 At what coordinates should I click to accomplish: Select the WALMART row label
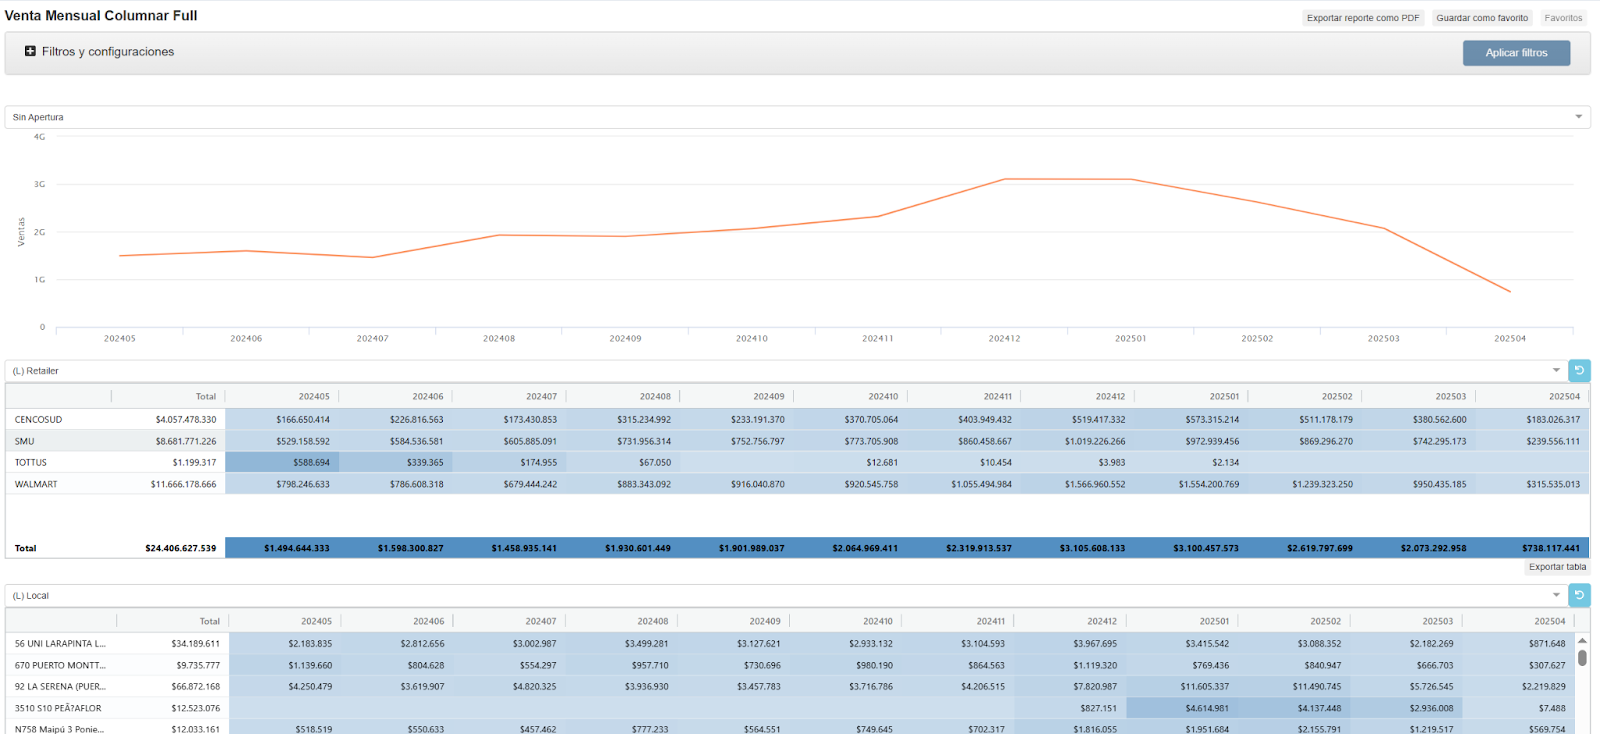36,484
